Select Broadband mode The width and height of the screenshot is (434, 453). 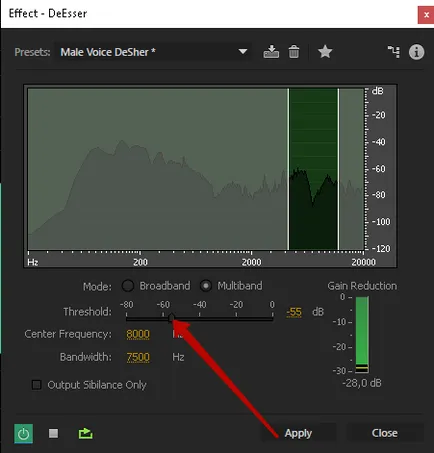click(x=128, y=286)
